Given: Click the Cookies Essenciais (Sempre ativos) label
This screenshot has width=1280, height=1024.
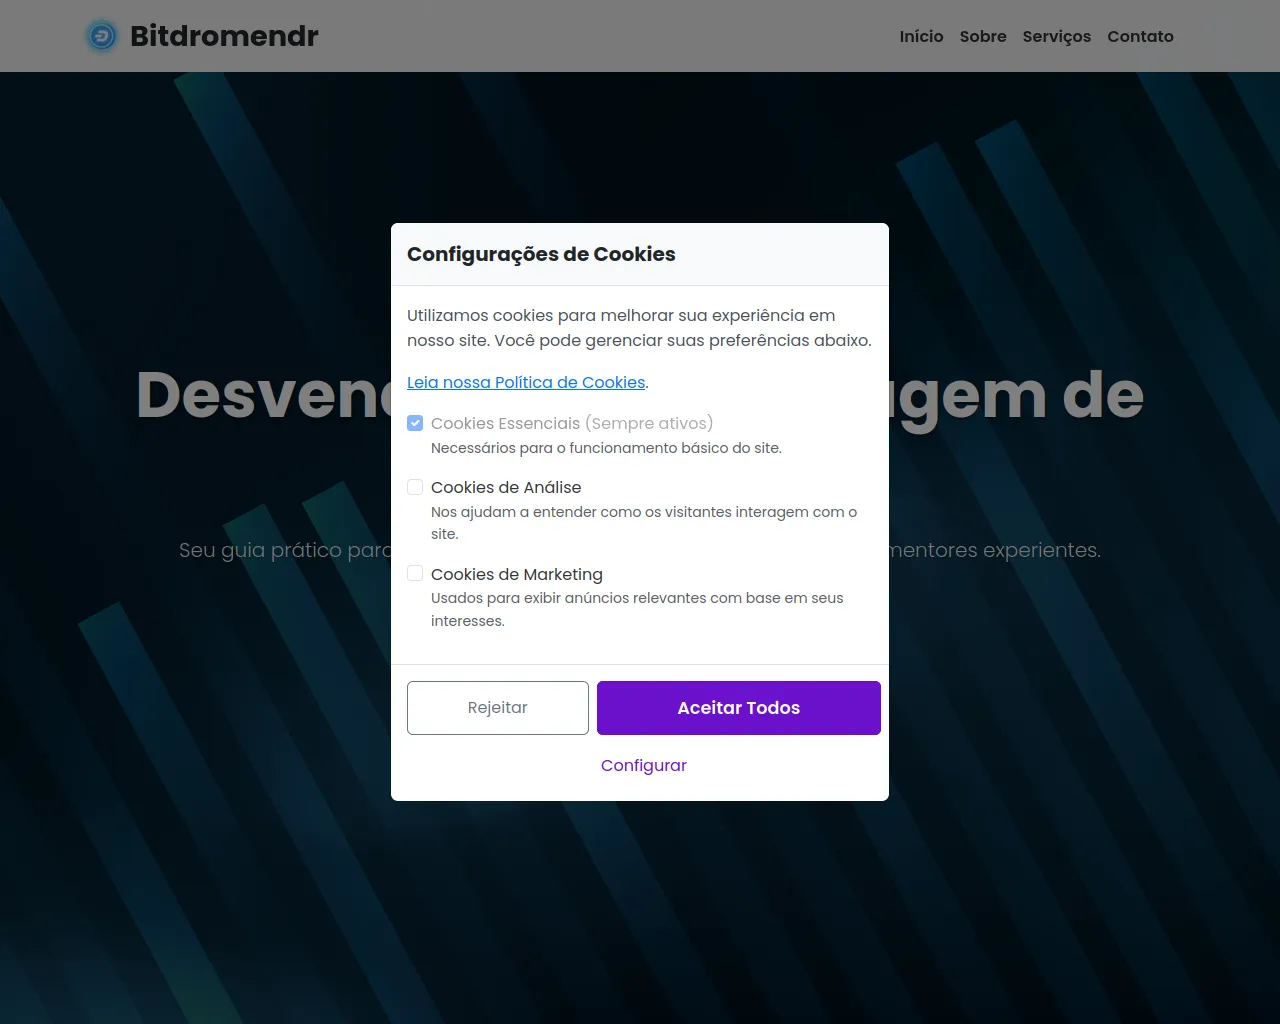Looking at the screenshot, I should point(572,423).
